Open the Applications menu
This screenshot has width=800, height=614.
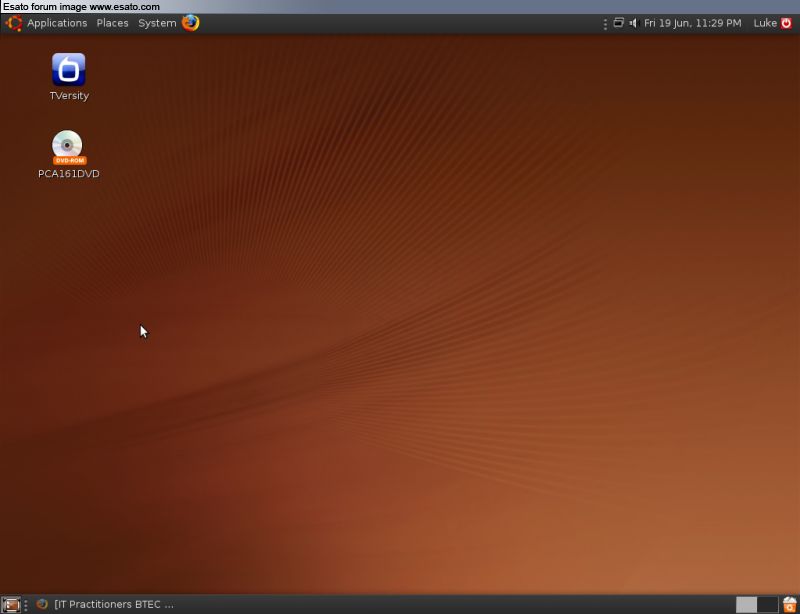[x=57, y=23]
